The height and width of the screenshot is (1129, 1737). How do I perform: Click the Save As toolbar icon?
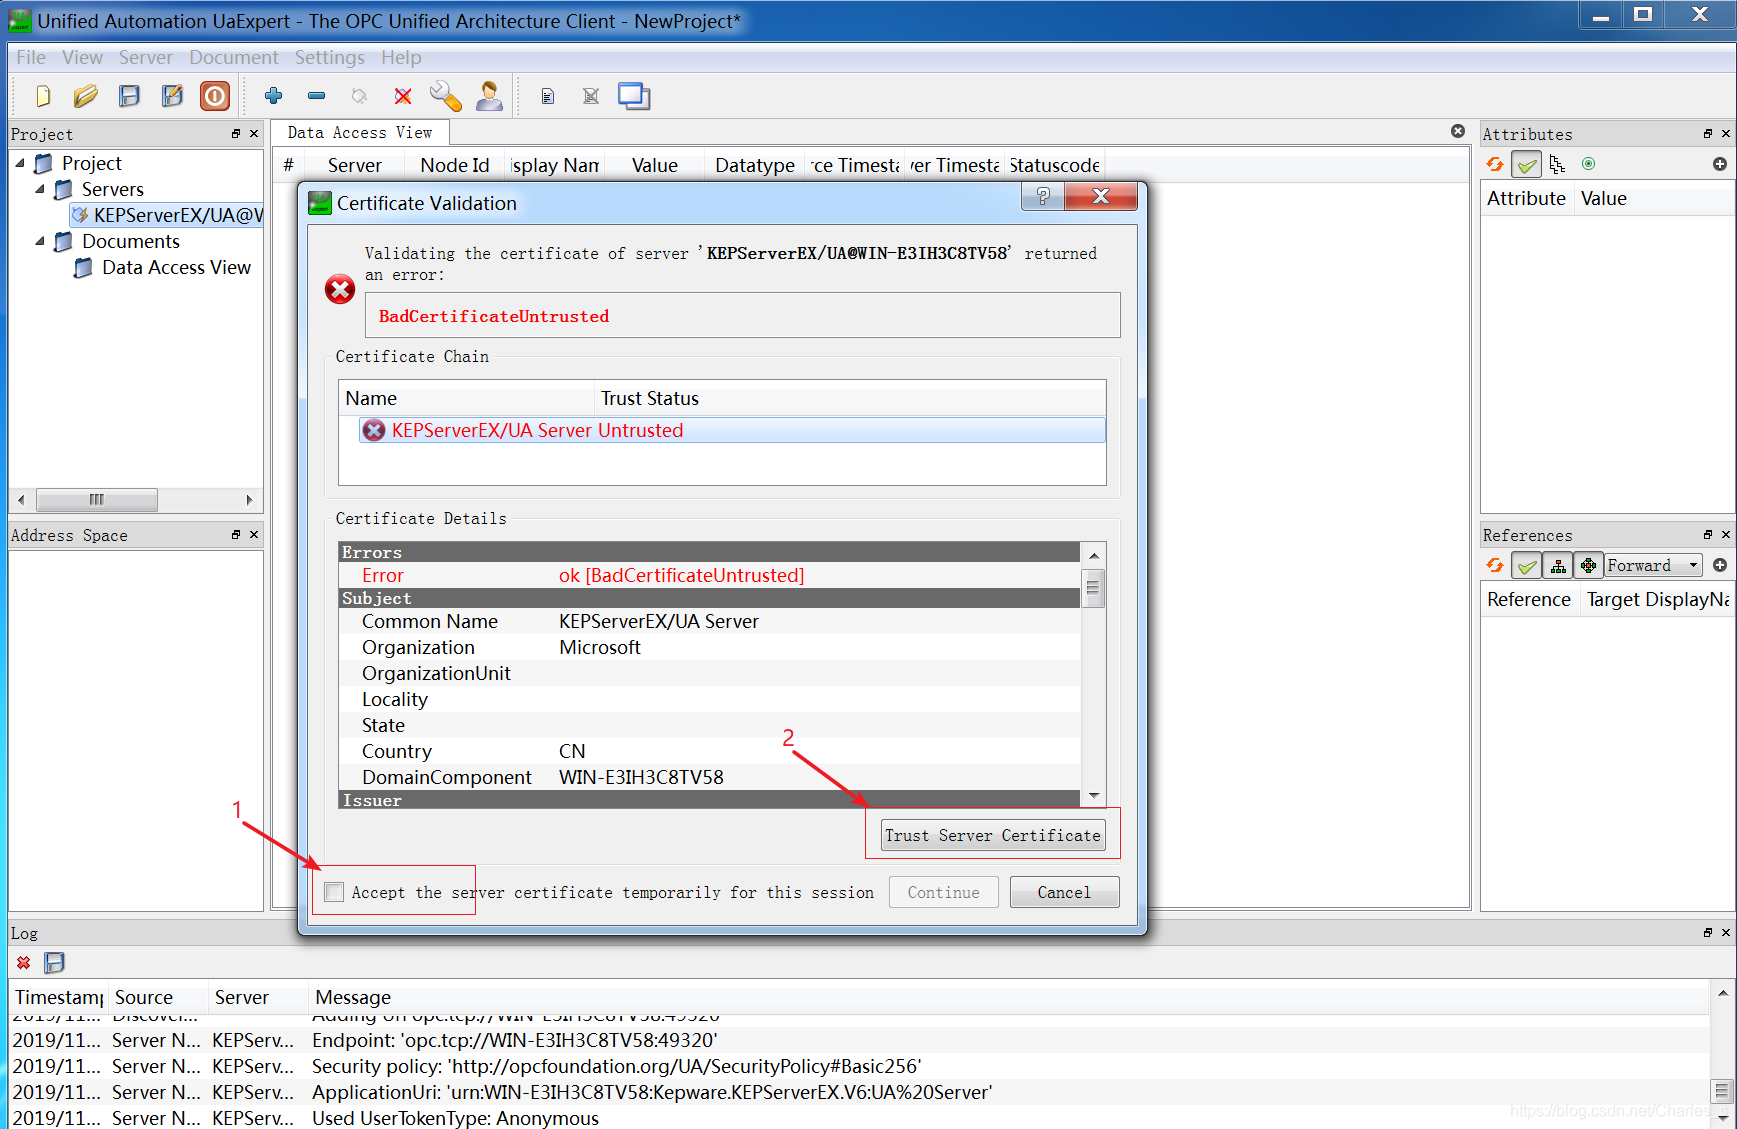172,96
